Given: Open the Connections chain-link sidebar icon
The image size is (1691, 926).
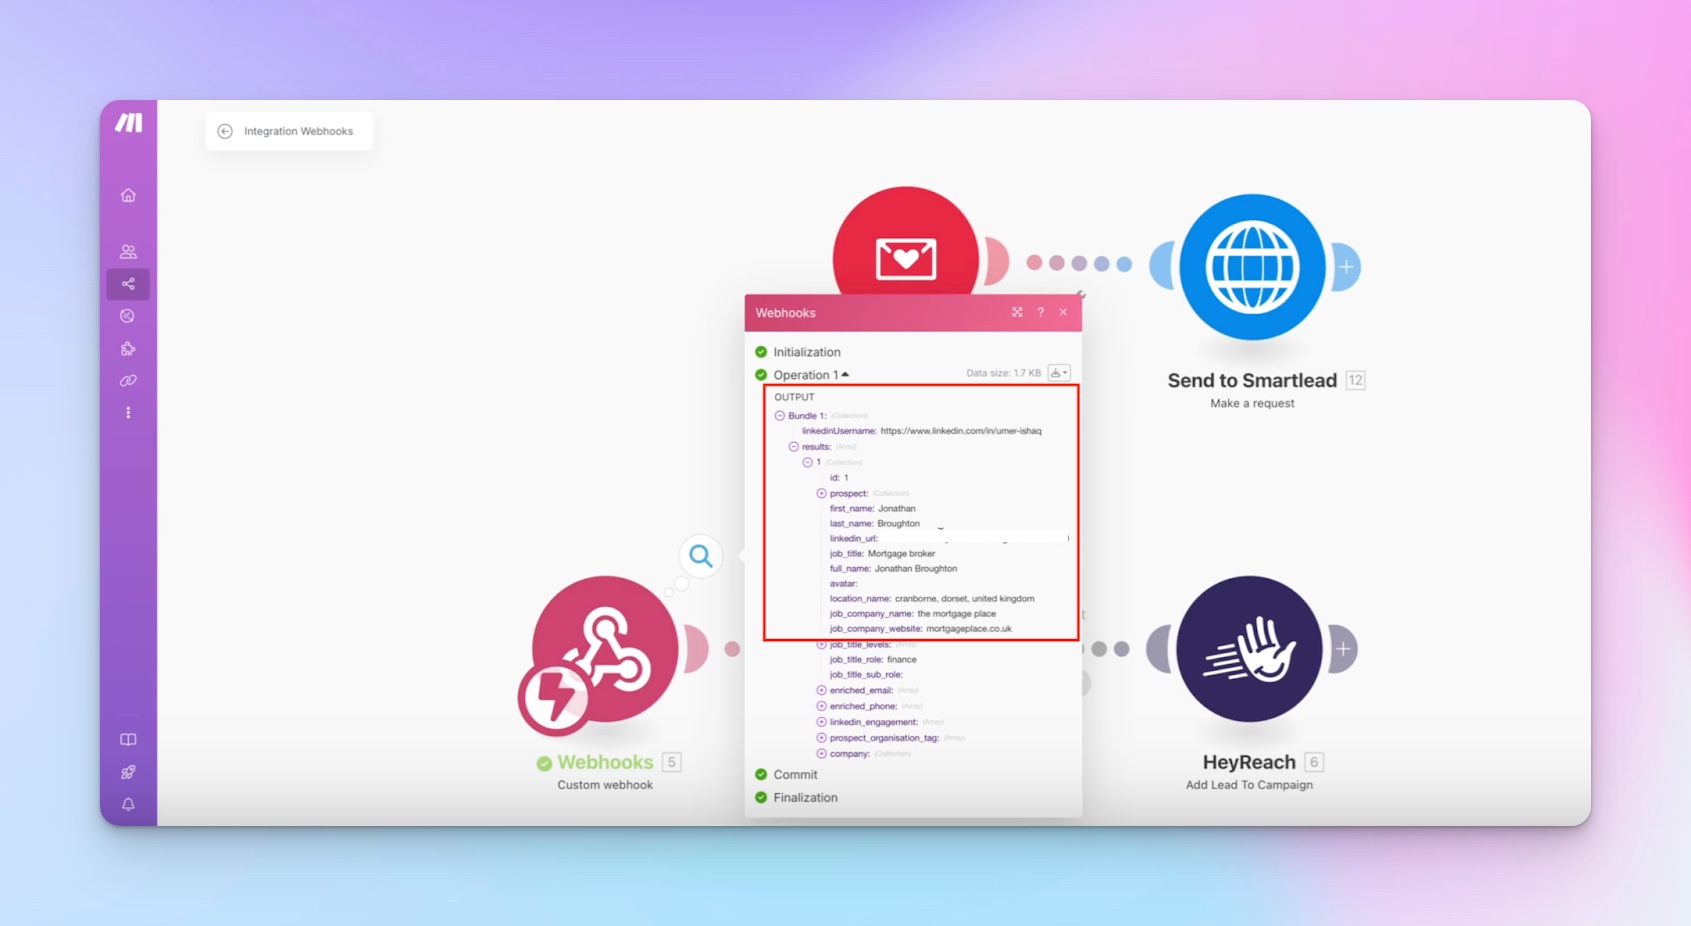Looking at the screenshot, I should pos(128,381).
